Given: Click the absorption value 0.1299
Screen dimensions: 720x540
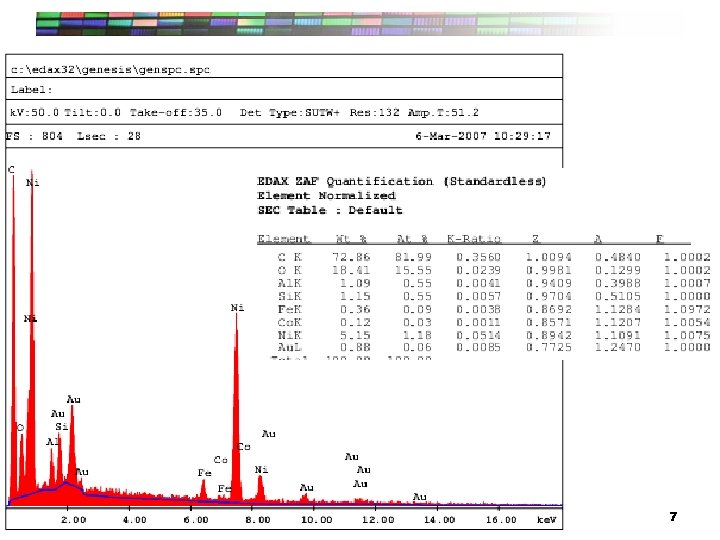Looking at the screenshot, I should [618, 270].
